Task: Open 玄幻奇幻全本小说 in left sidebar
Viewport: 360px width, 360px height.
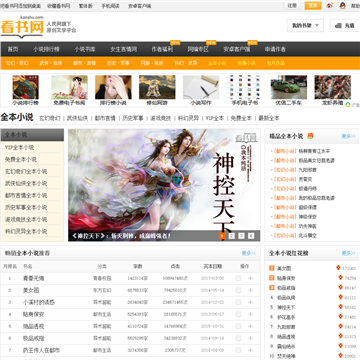Action: 26,171
